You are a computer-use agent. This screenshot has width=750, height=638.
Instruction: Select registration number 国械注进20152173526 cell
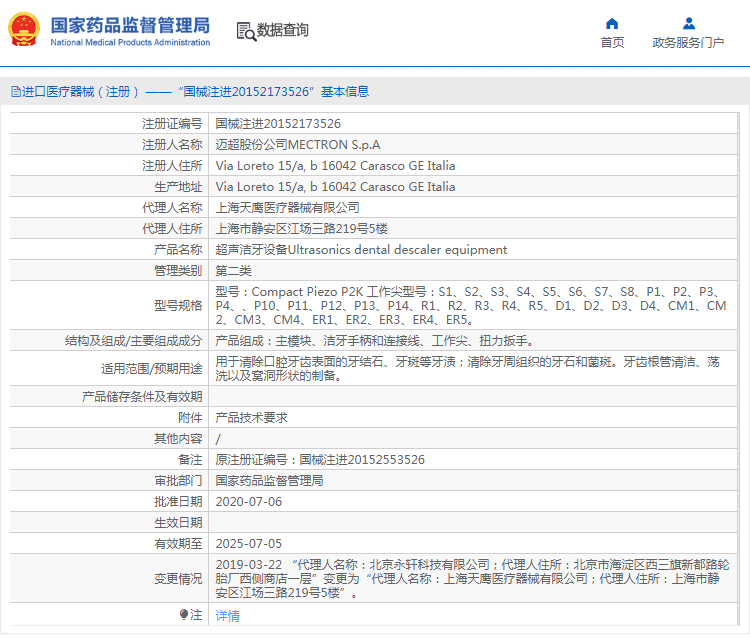[278, 124]
